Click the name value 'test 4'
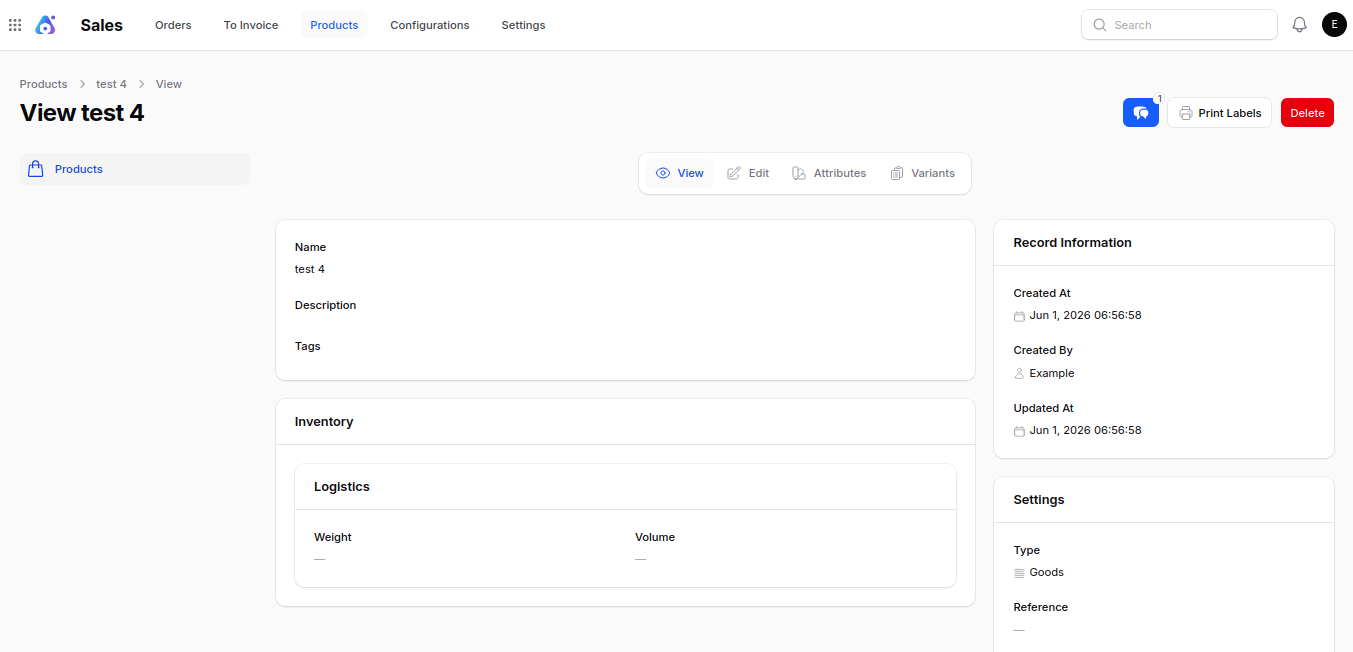Screen dimensions: 1353x652 (x=310, y=269)
